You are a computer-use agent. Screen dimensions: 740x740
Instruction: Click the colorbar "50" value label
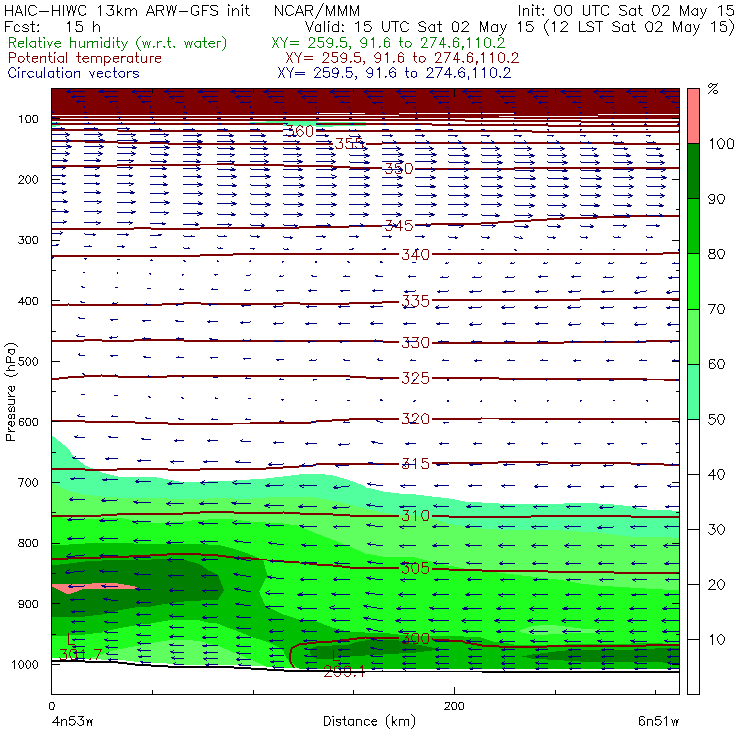click(x=716, y=420)
